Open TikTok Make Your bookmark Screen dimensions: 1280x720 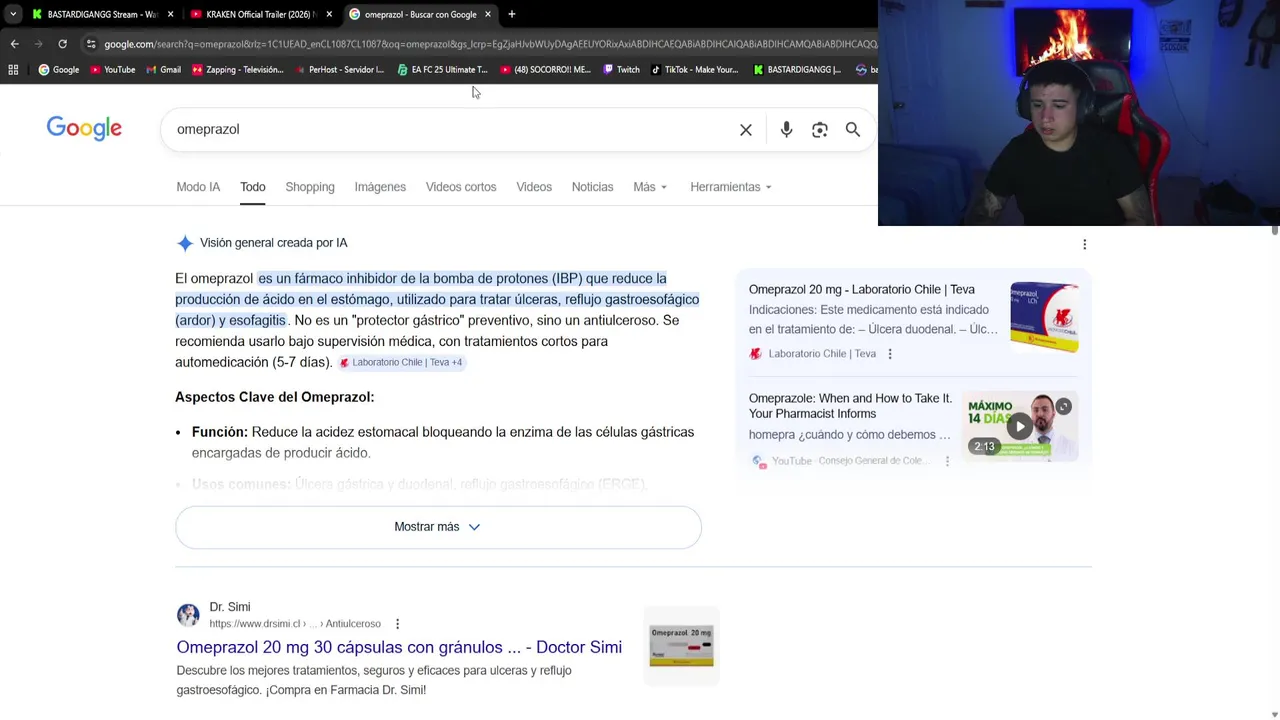pyautogui.click(x=694, y=70)
